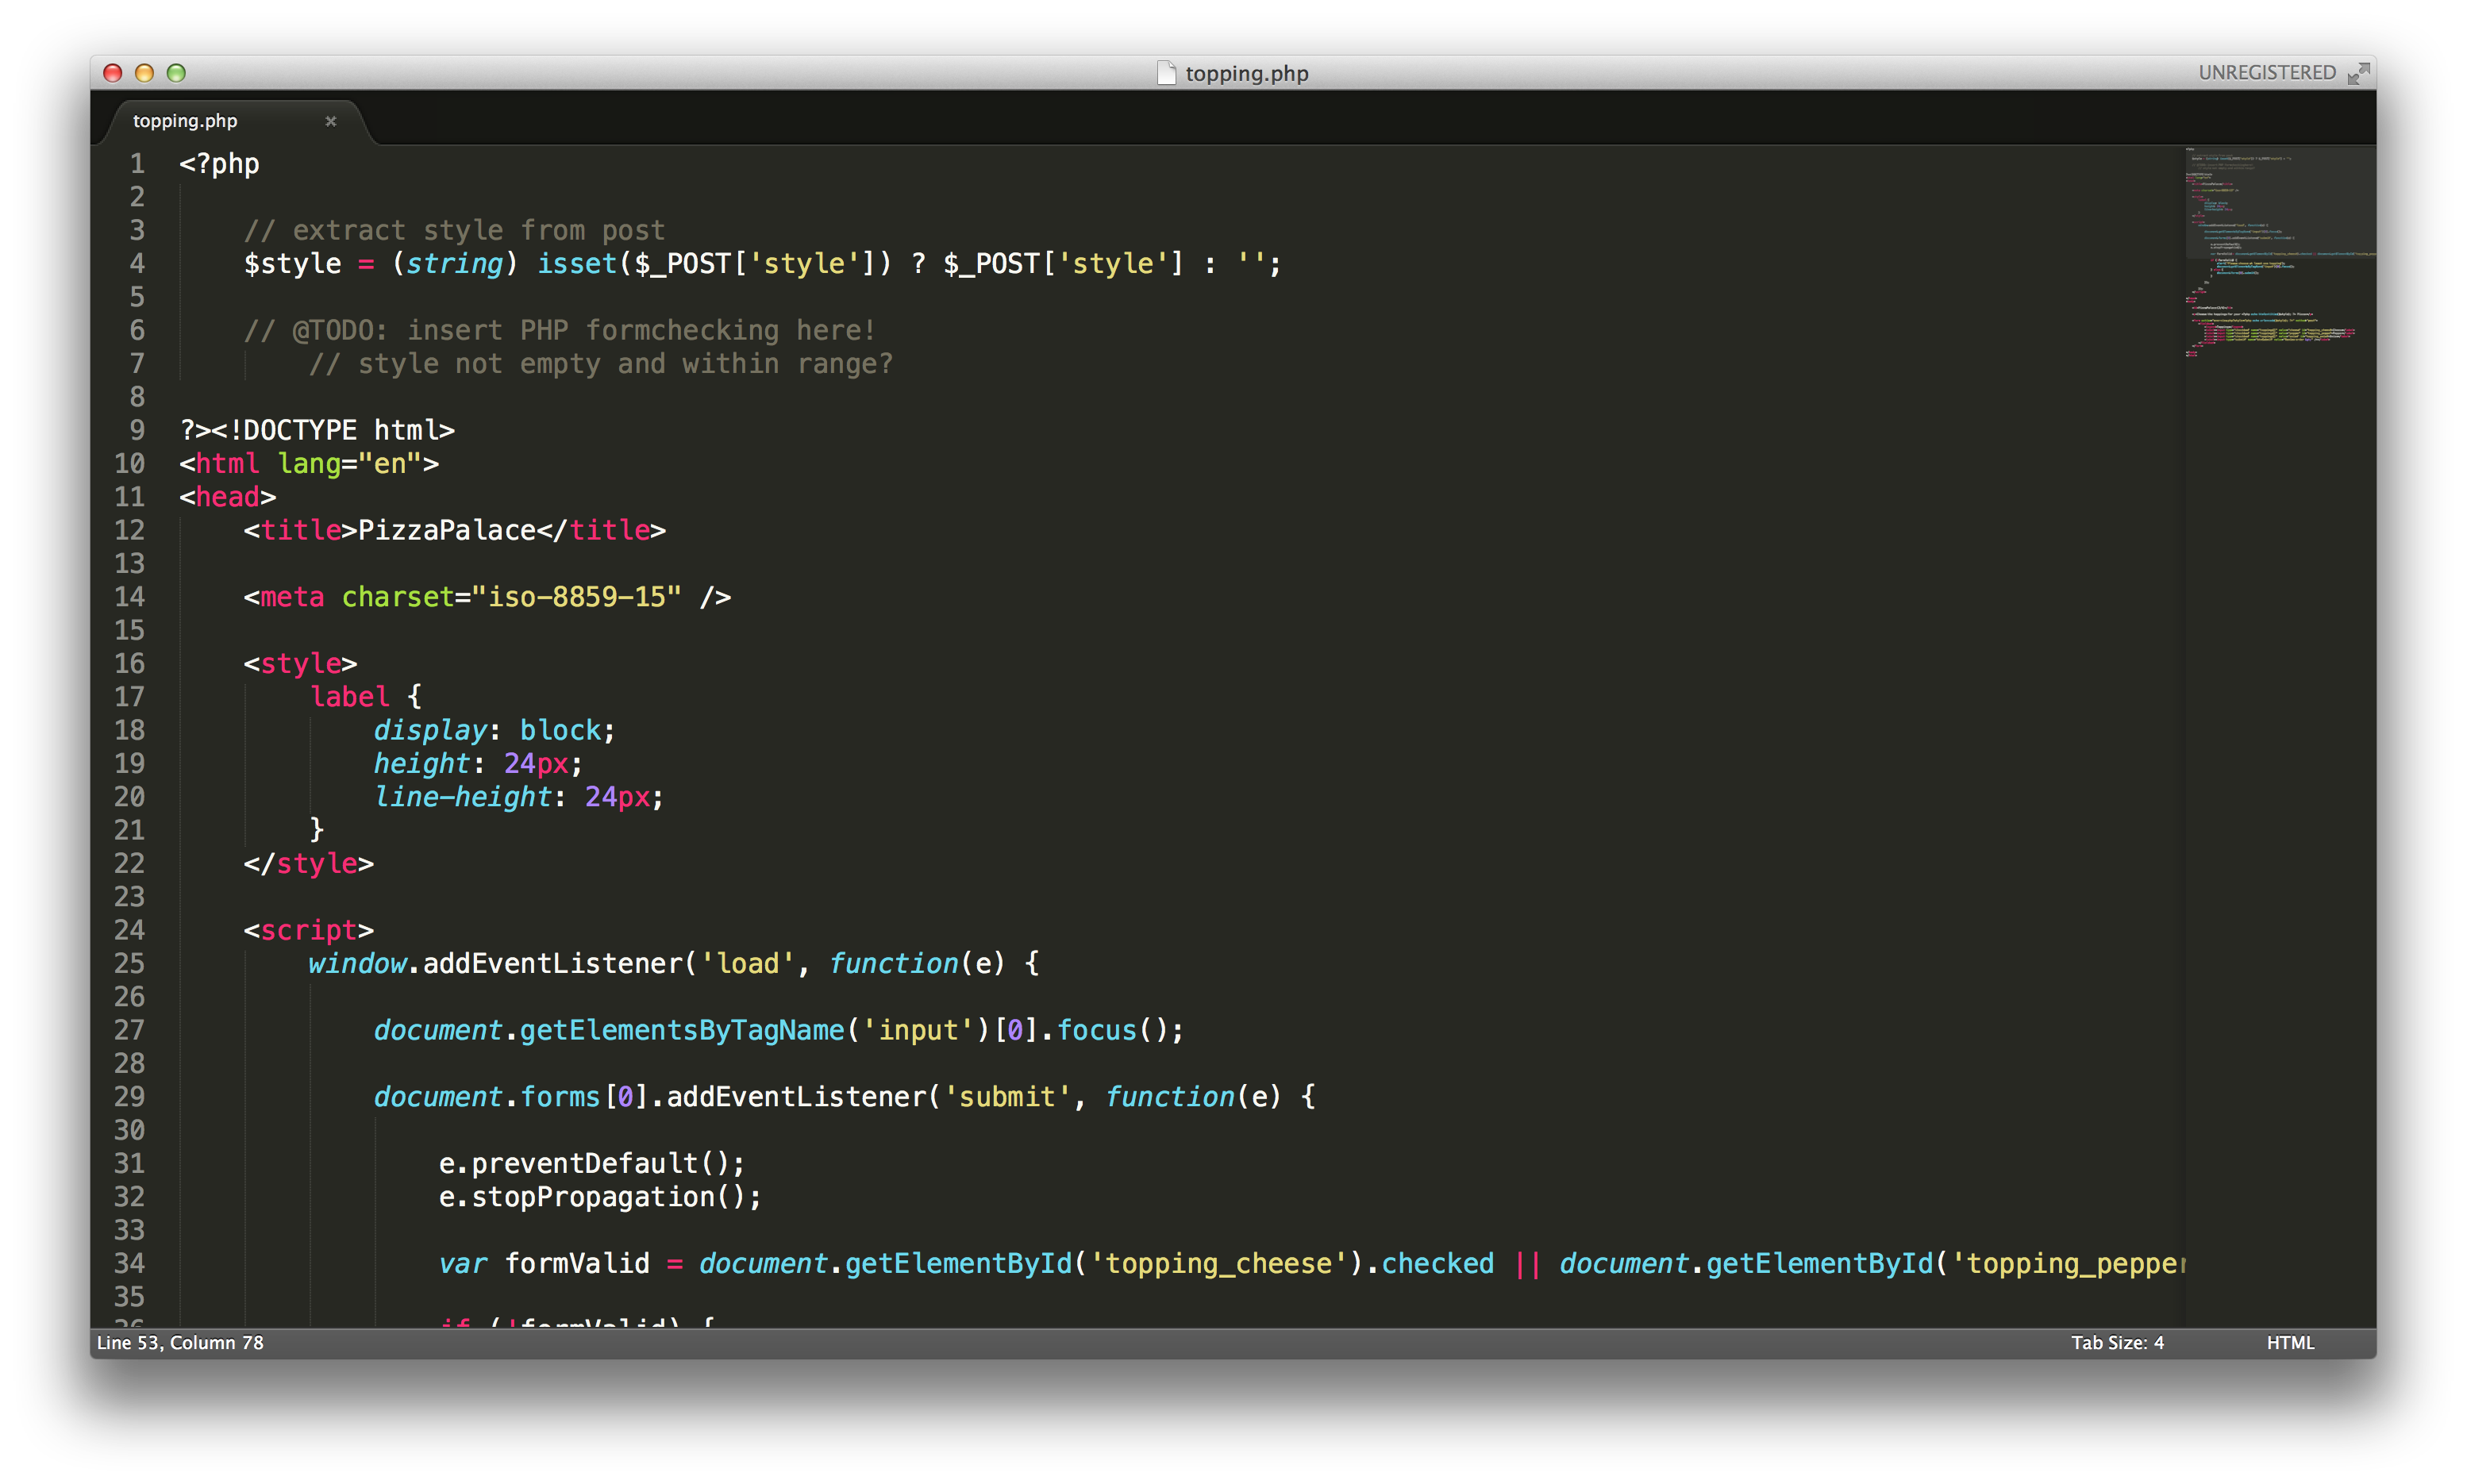Click the iso-8859-15 charset value

576,597
